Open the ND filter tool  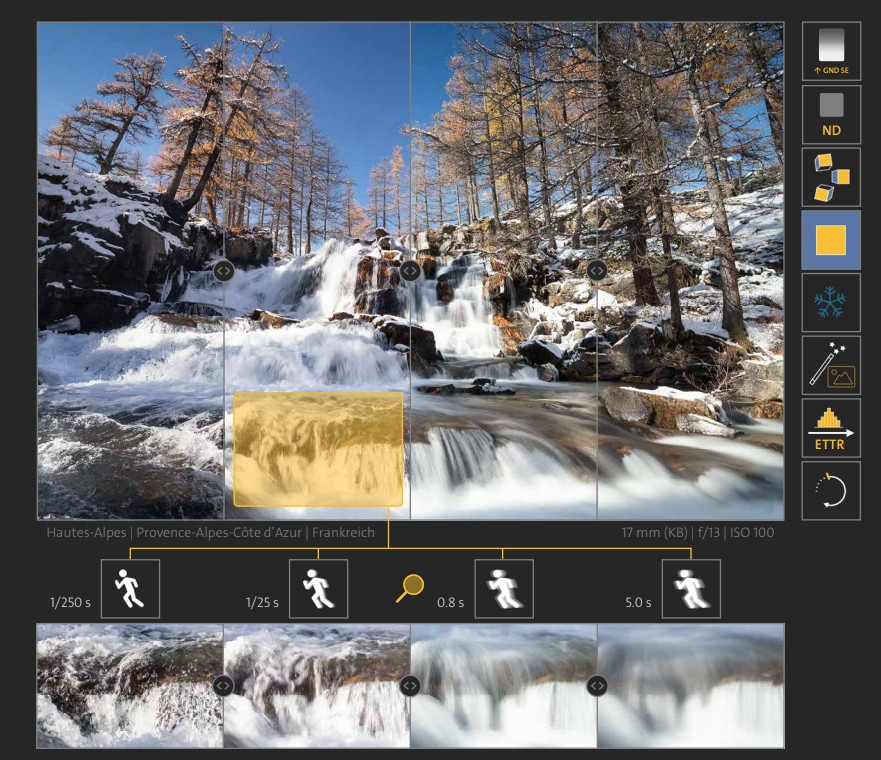(x=831, y=114)
